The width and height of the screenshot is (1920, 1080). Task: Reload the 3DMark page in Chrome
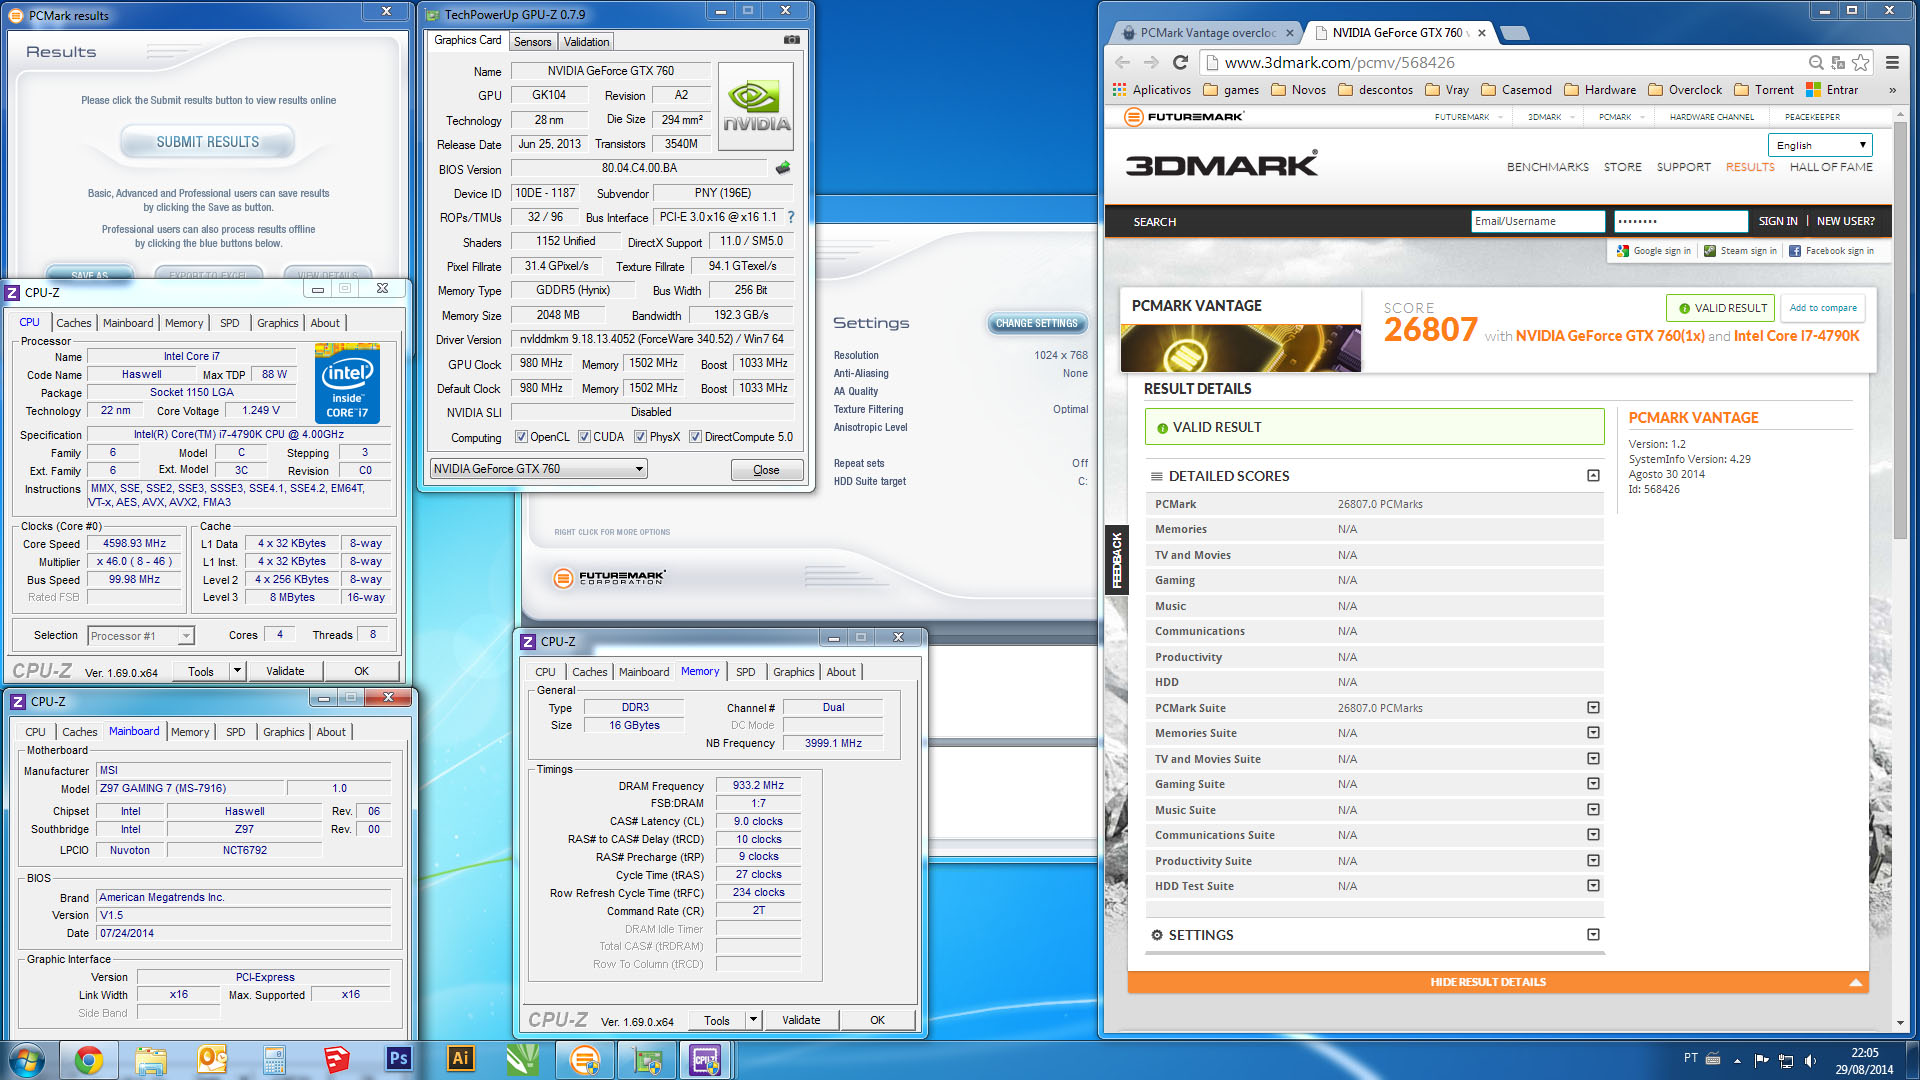tap(1180, 62)
